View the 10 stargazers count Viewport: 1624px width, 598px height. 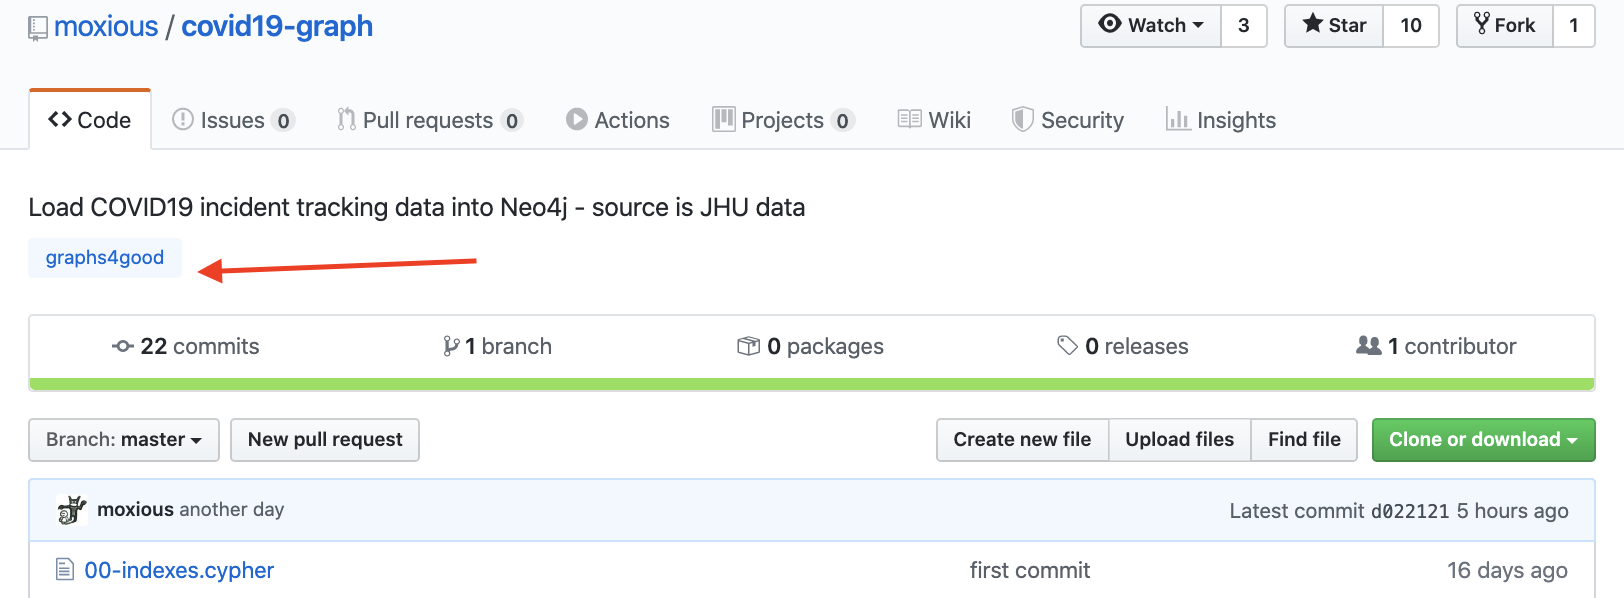[x=1411, y=26]
